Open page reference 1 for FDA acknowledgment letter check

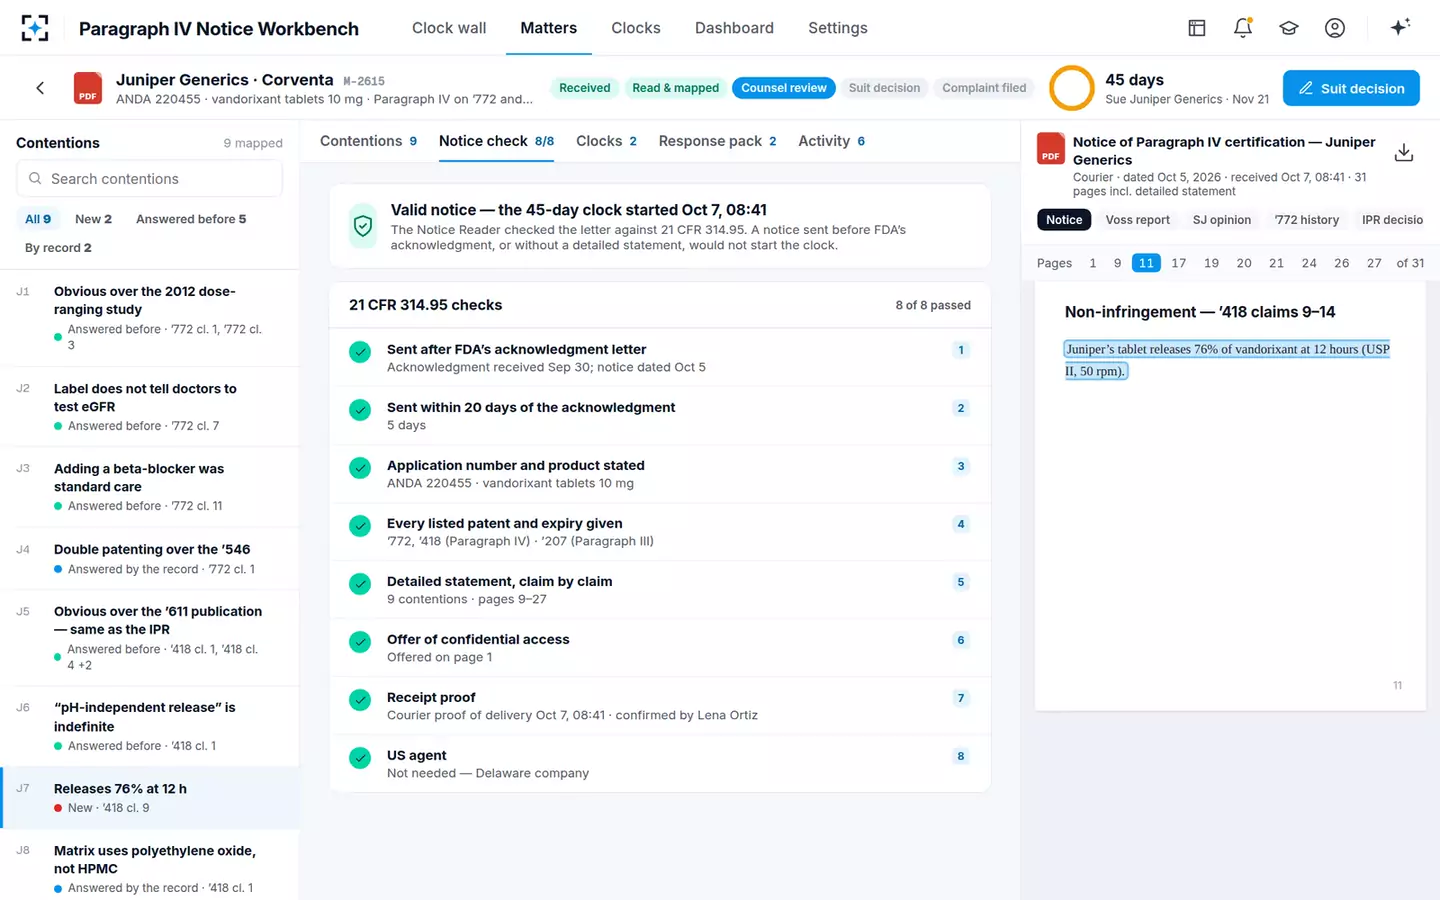[961, 350]
